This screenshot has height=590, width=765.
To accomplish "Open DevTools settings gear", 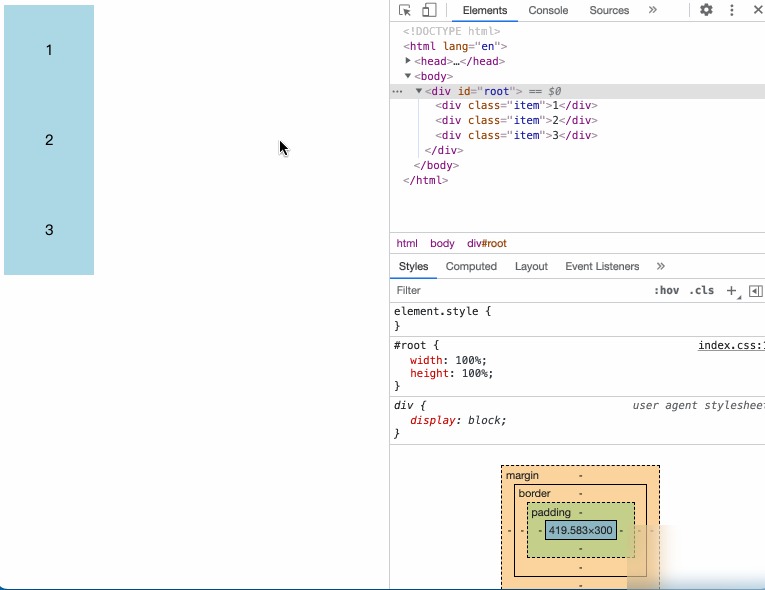I will (706, 10).
